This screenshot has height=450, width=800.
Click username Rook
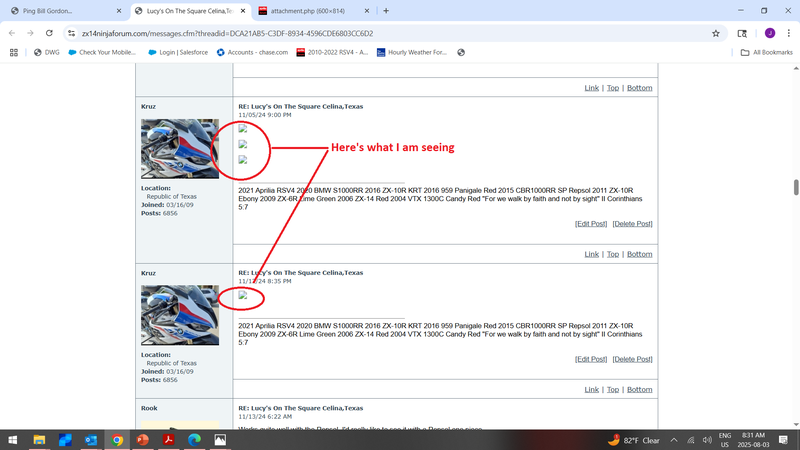coord(149,408)
